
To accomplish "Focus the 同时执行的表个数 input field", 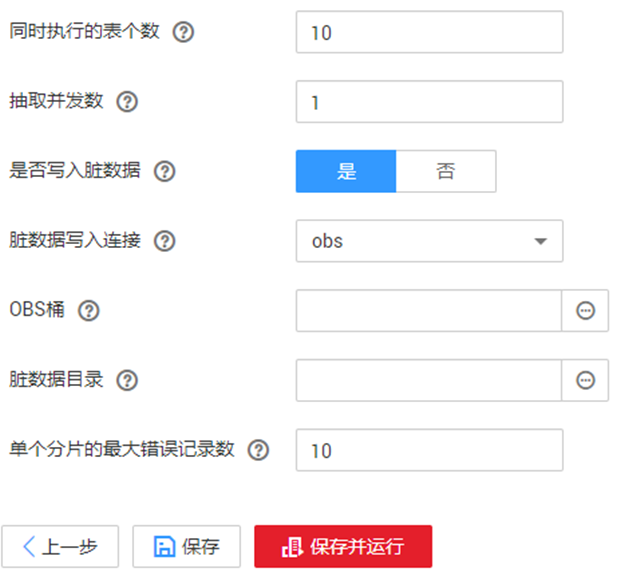I will tap(429, 32).
